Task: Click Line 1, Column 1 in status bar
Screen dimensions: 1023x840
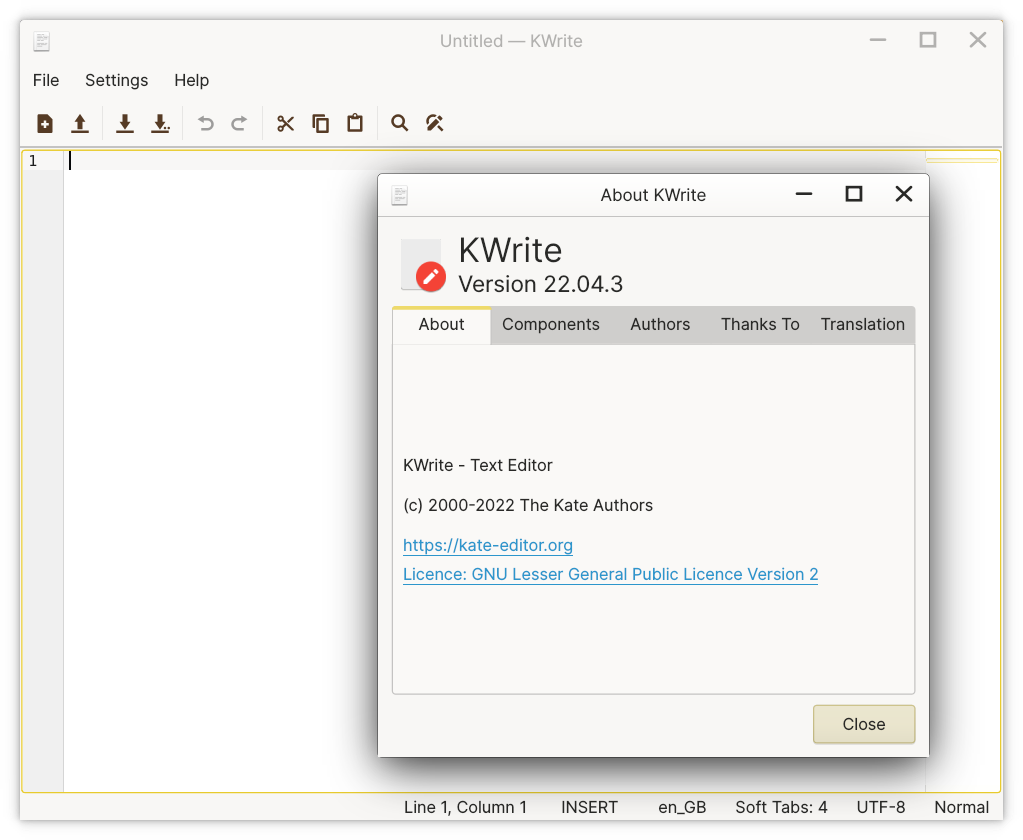Action: tap(465, 807)
